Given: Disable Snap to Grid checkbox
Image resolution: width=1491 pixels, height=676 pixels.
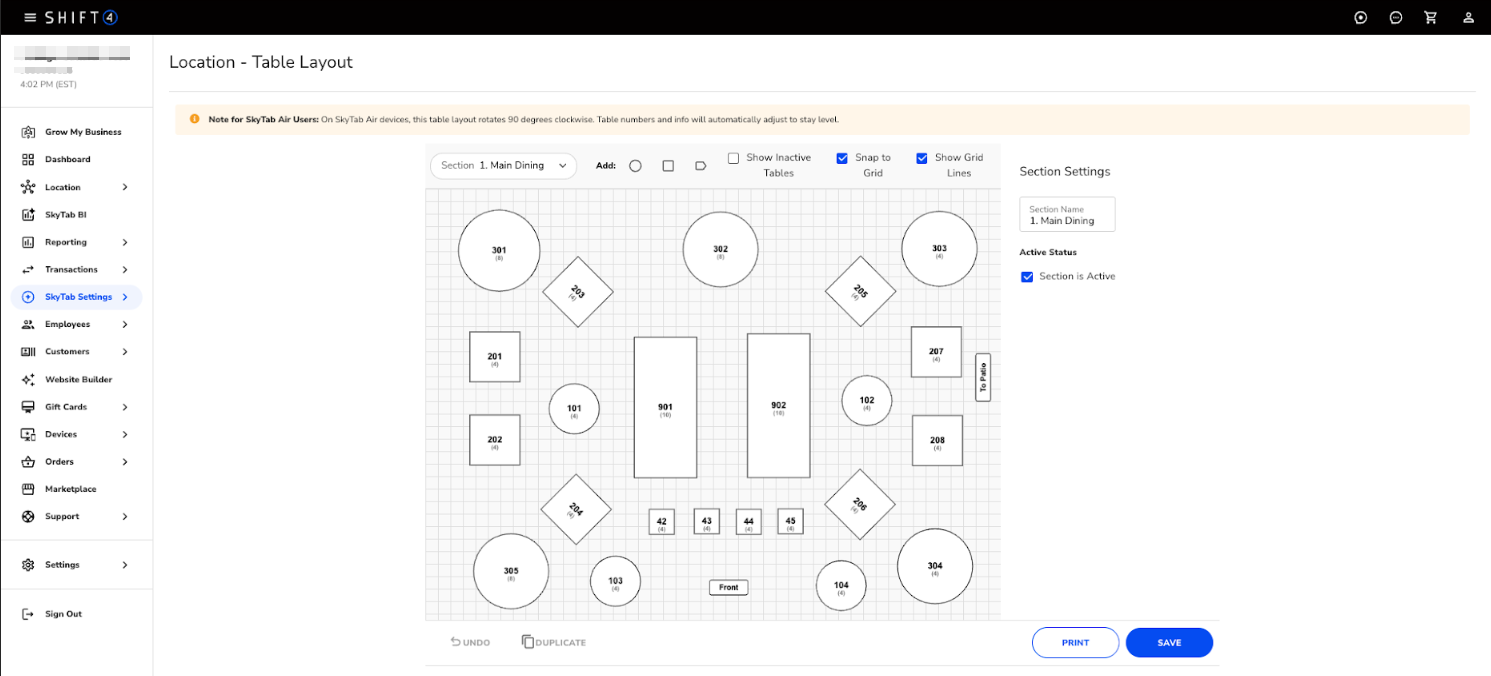Looking at the screenshot, I should 842,158.
